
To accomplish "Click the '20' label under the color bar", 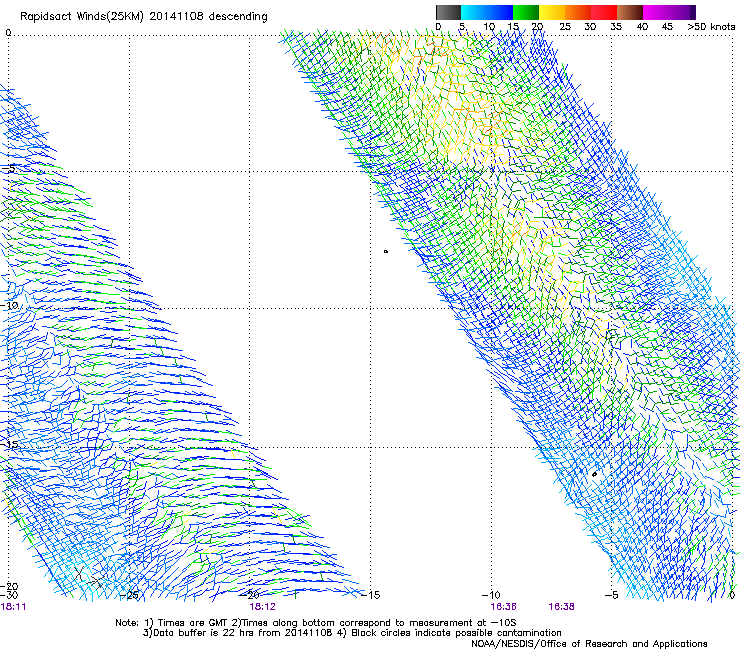I will click(x=538, y=27).
